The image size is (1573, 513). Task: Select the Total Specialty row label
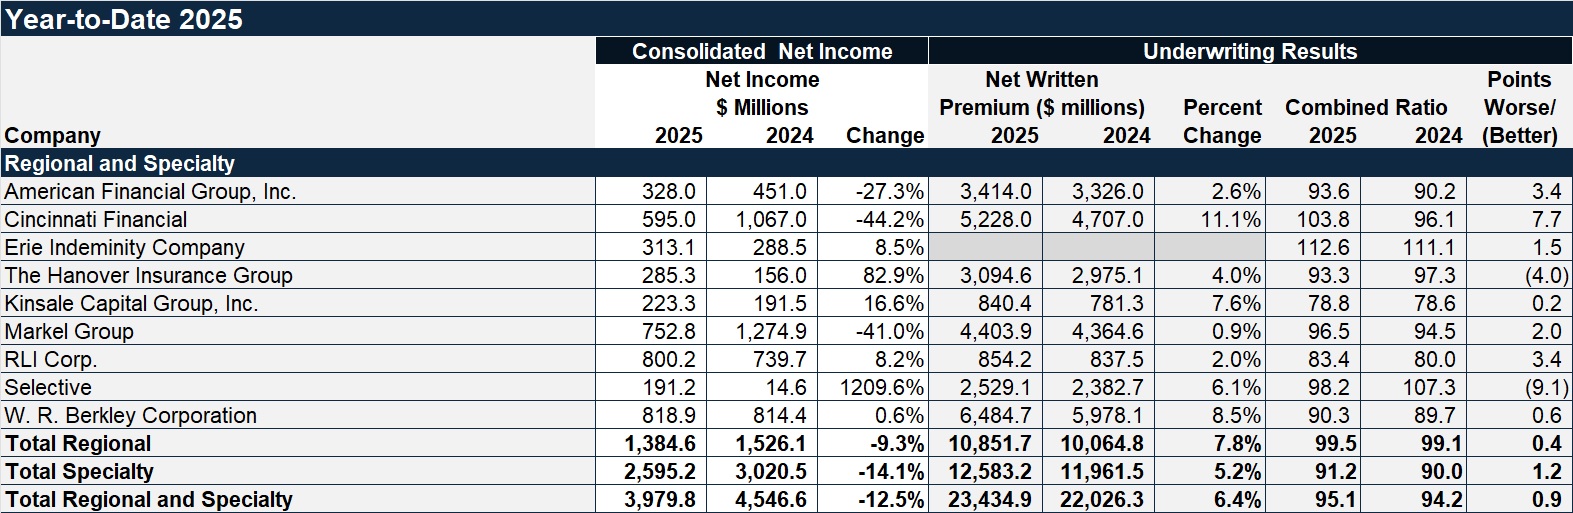click(x=80, y=471)
